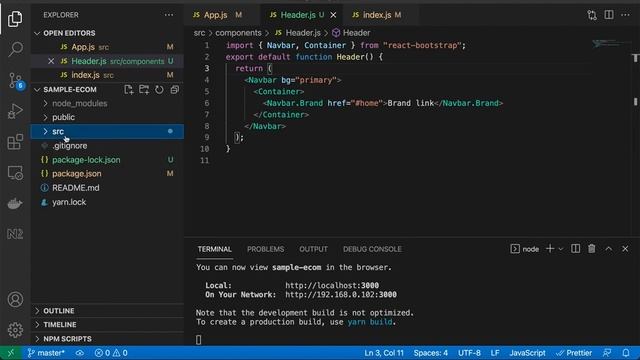Open the .gitignore file
The image size is (640, 360).
click(107, 145)
